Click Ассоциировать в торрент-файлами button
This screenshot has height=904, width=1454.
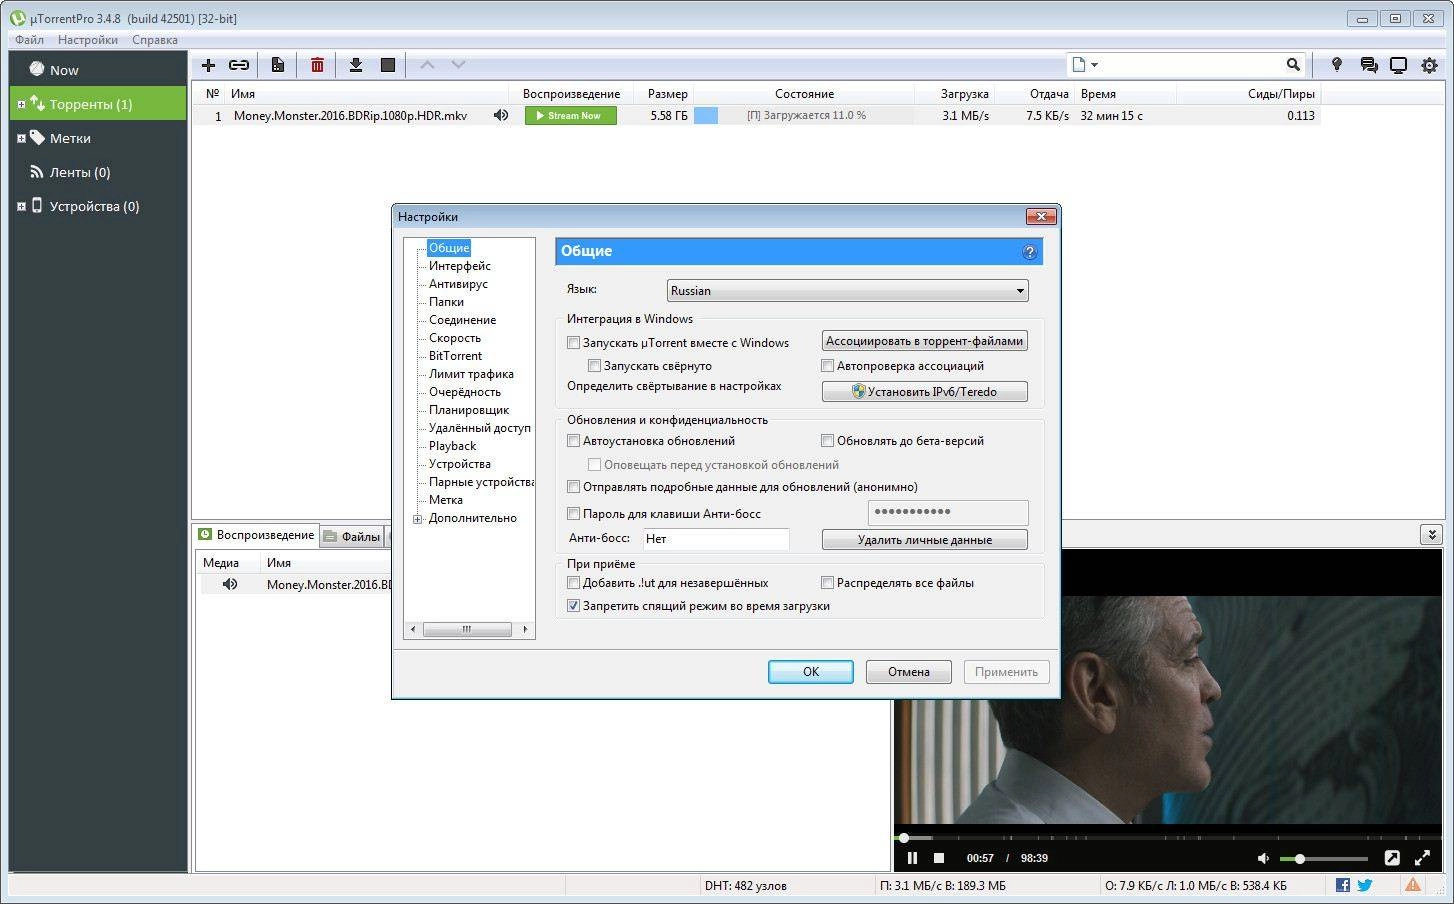click(924, 340)
